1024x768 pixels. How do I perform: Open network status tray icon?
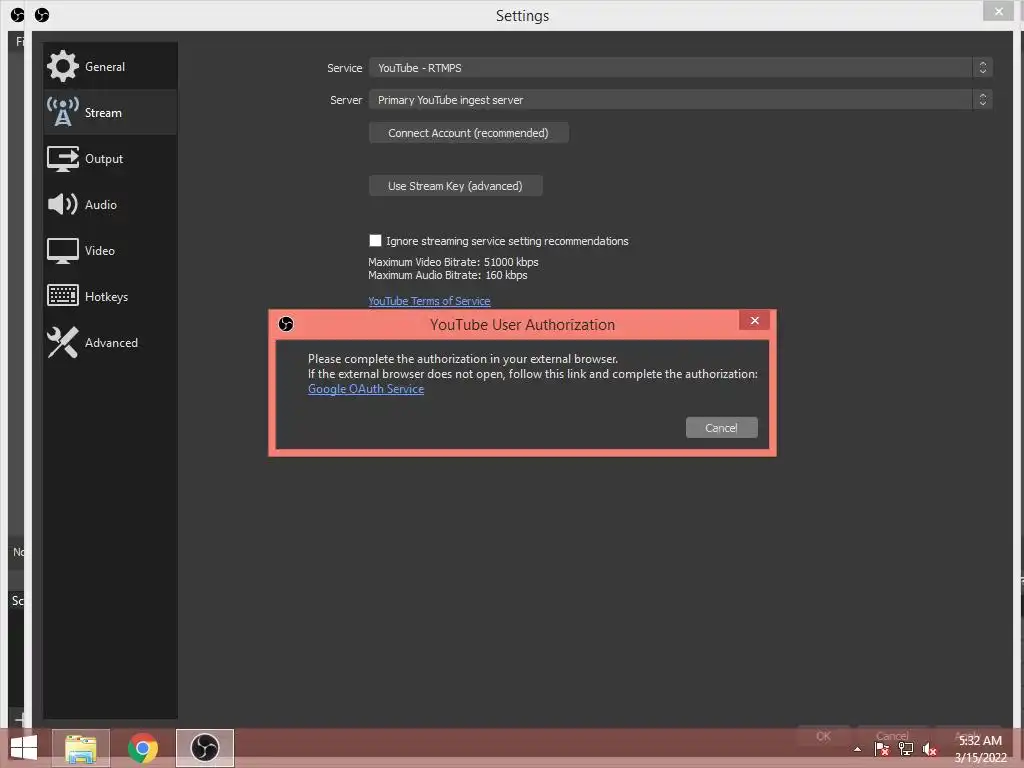tap(906, 749)
